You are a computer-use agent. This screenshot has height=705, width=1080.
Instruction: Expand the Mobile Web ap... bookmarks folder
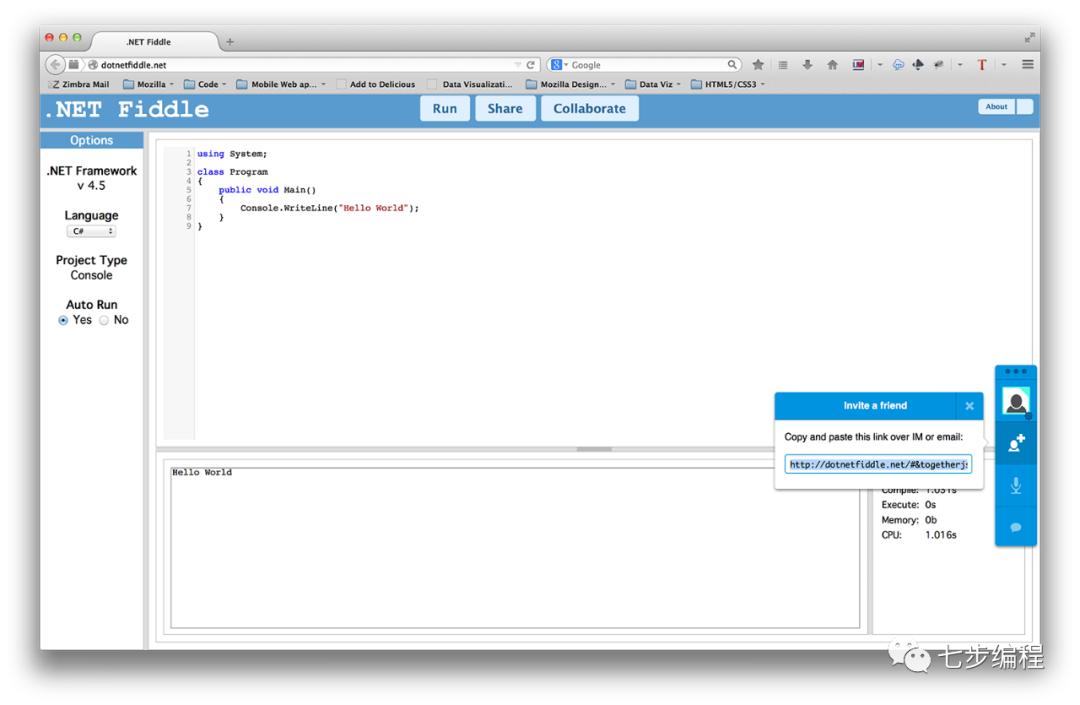(x=281, y=84)
